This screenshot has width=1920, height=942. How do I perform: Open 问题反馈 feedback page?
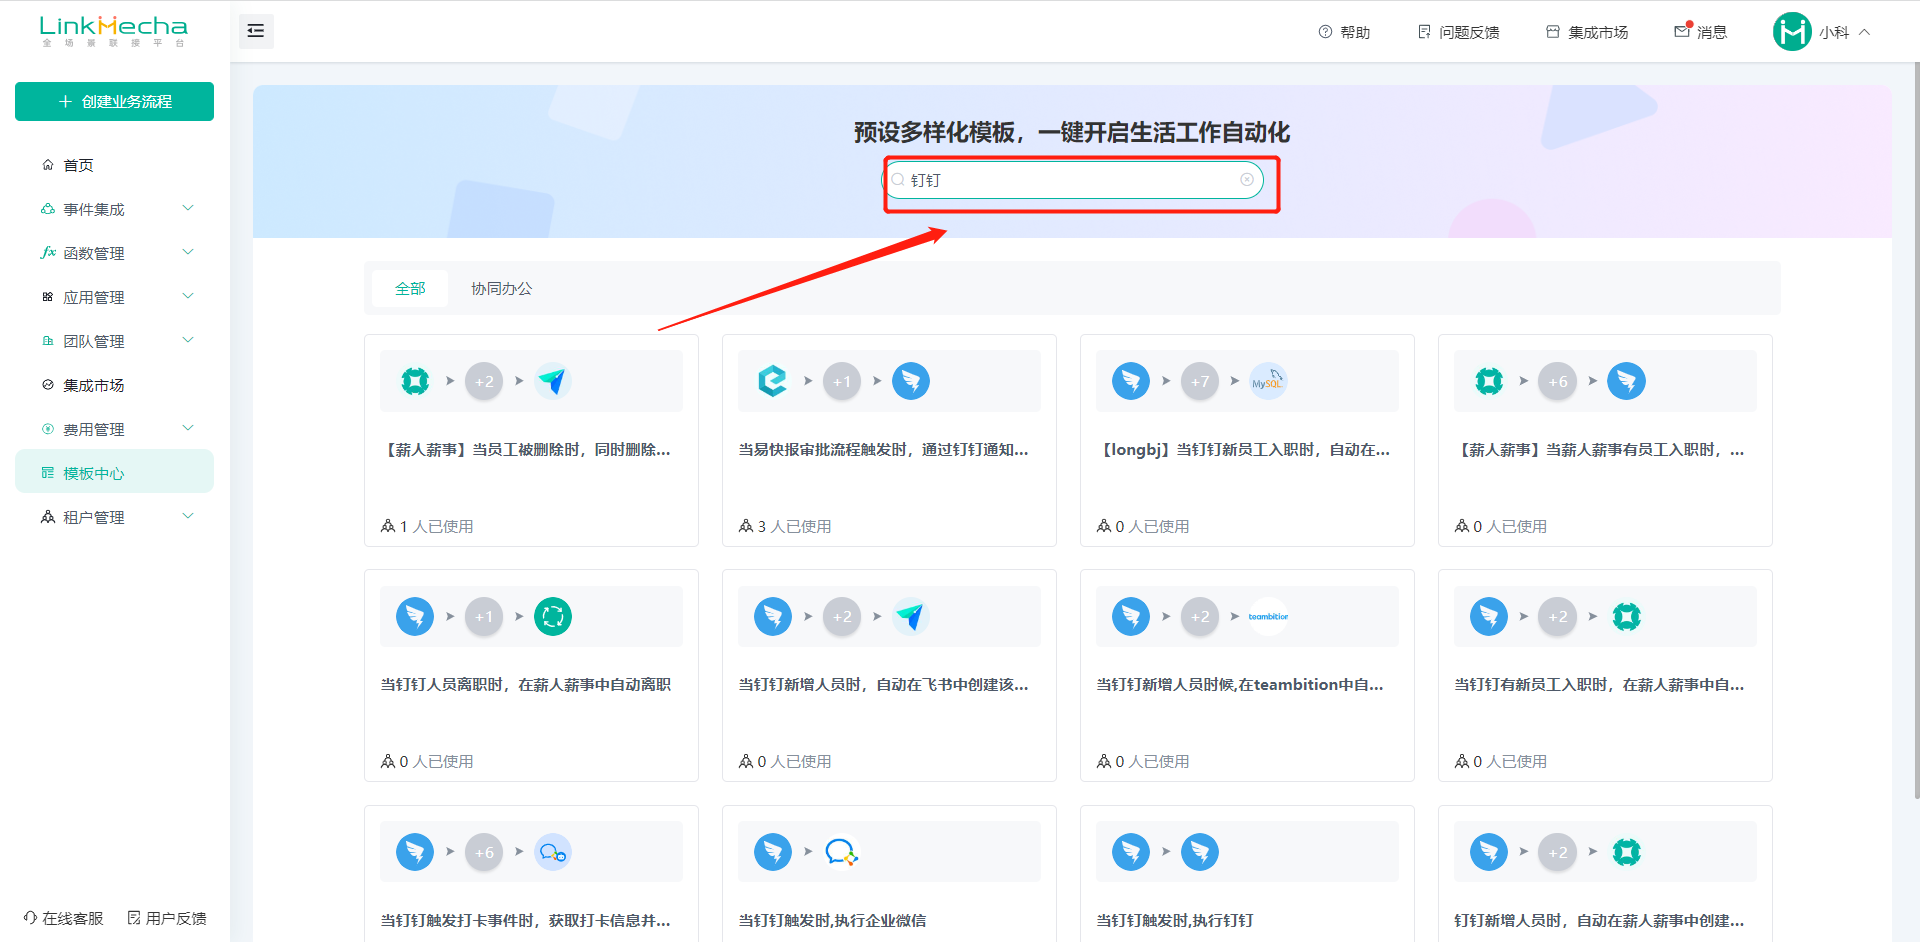point(1459,32)
